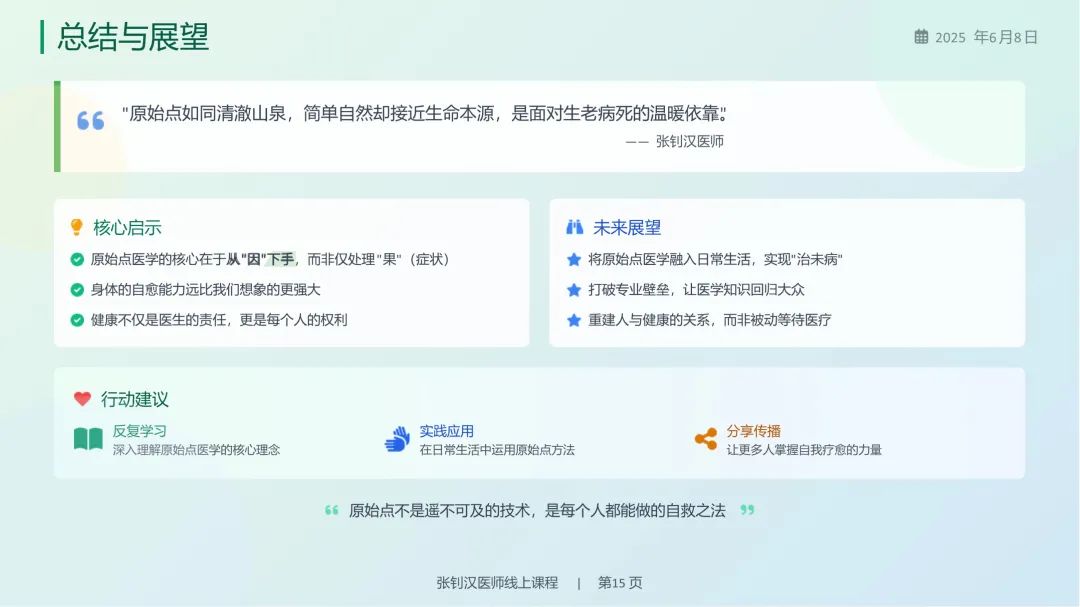The height and width of the screenshot is (607, 1080).
Task: Click the binoculars icon next to 未来展望
Action: pos(574,227)
